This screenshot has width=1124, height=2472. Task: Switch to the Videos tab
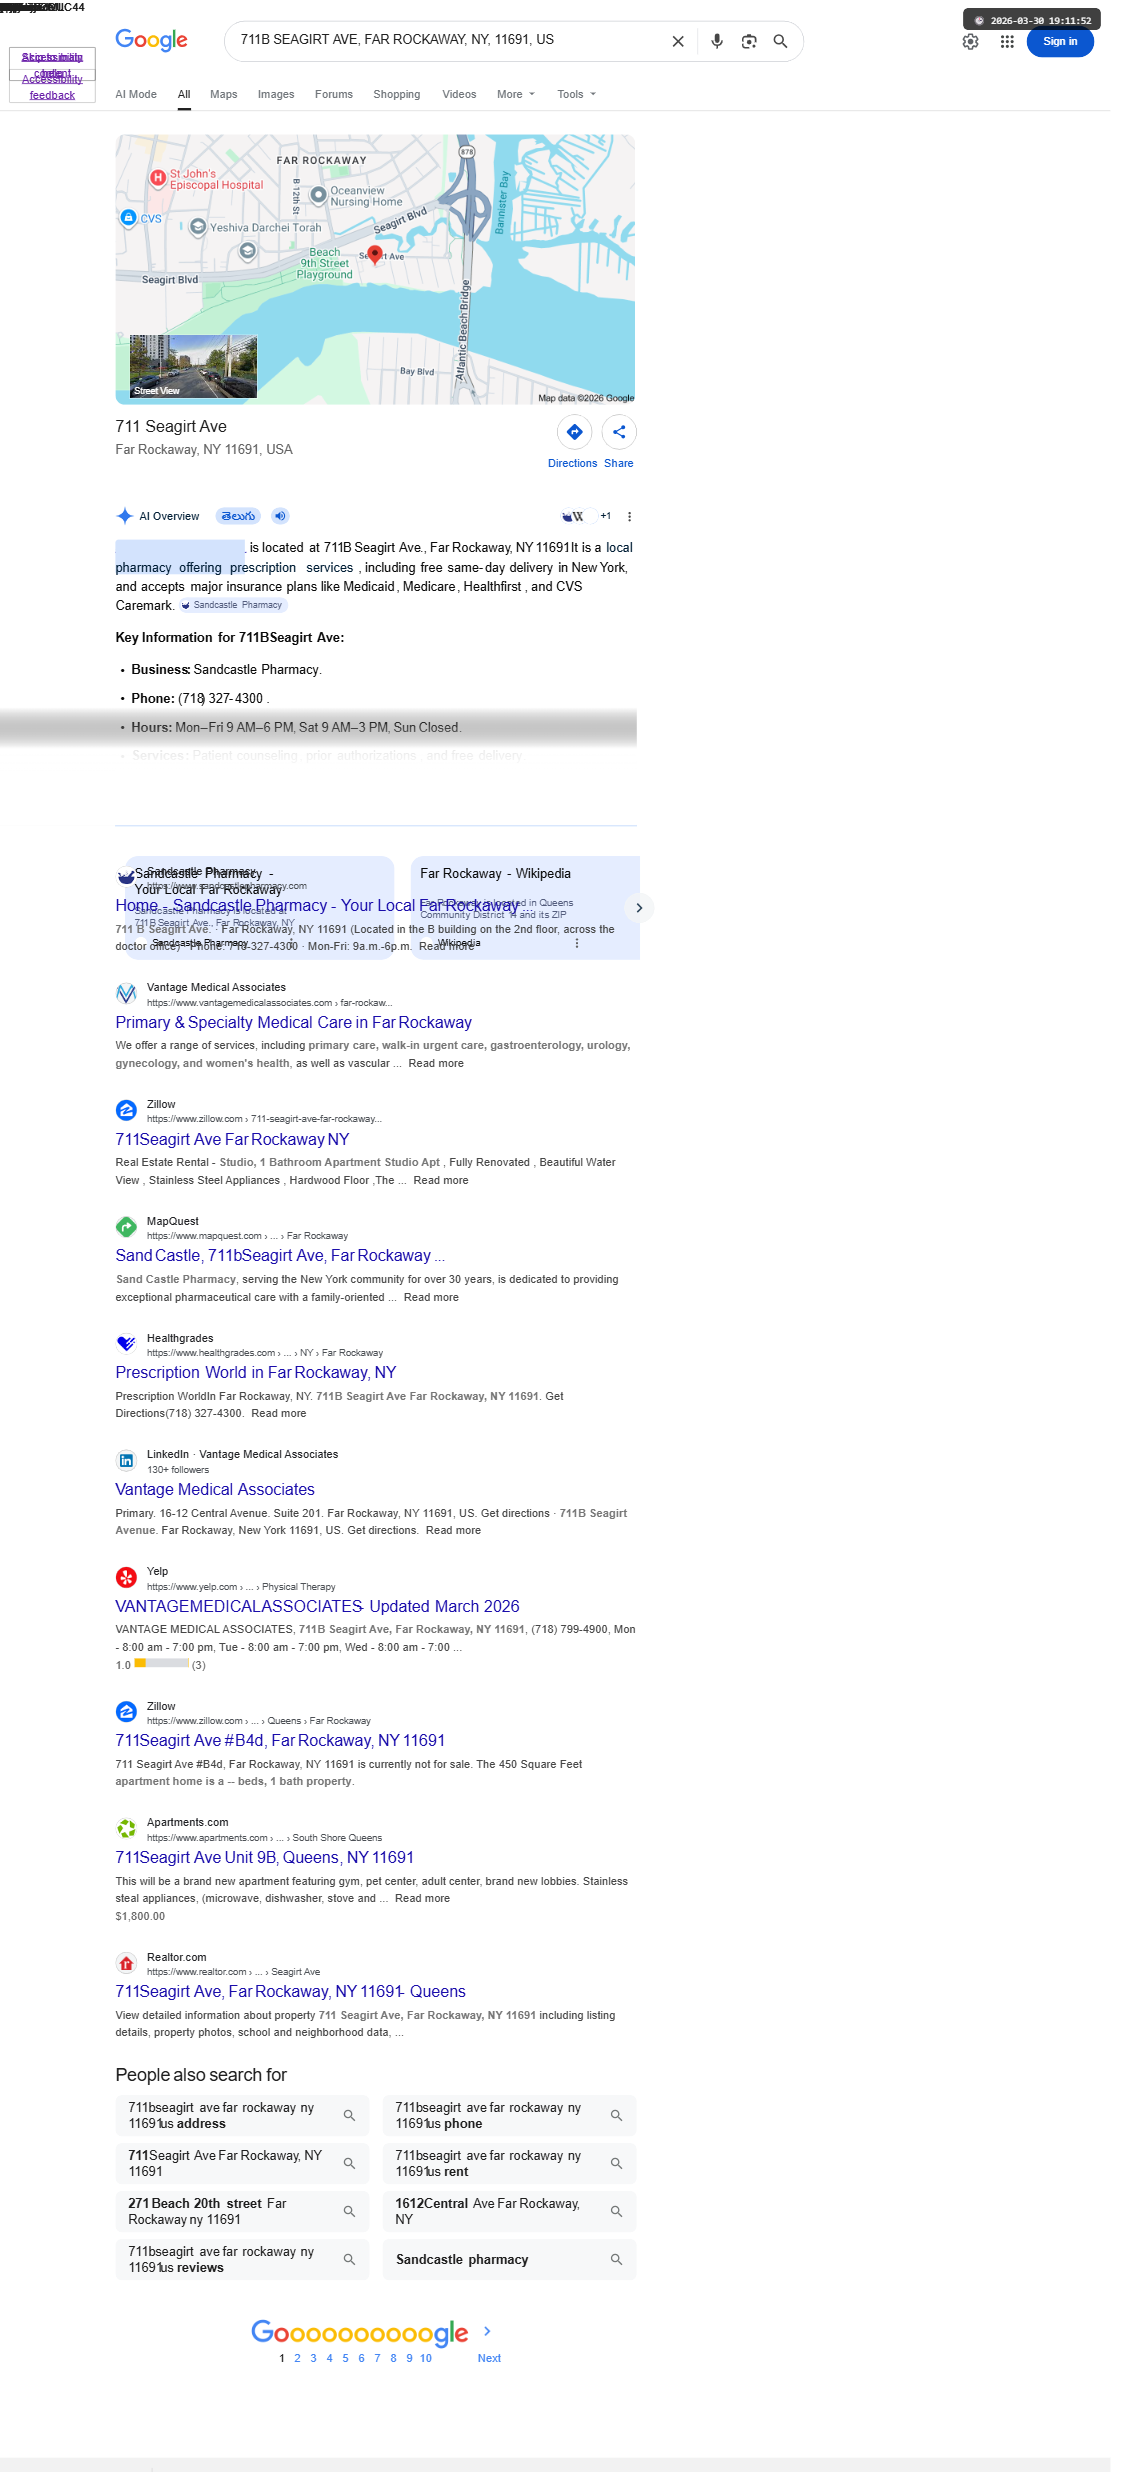click(459, 94)
